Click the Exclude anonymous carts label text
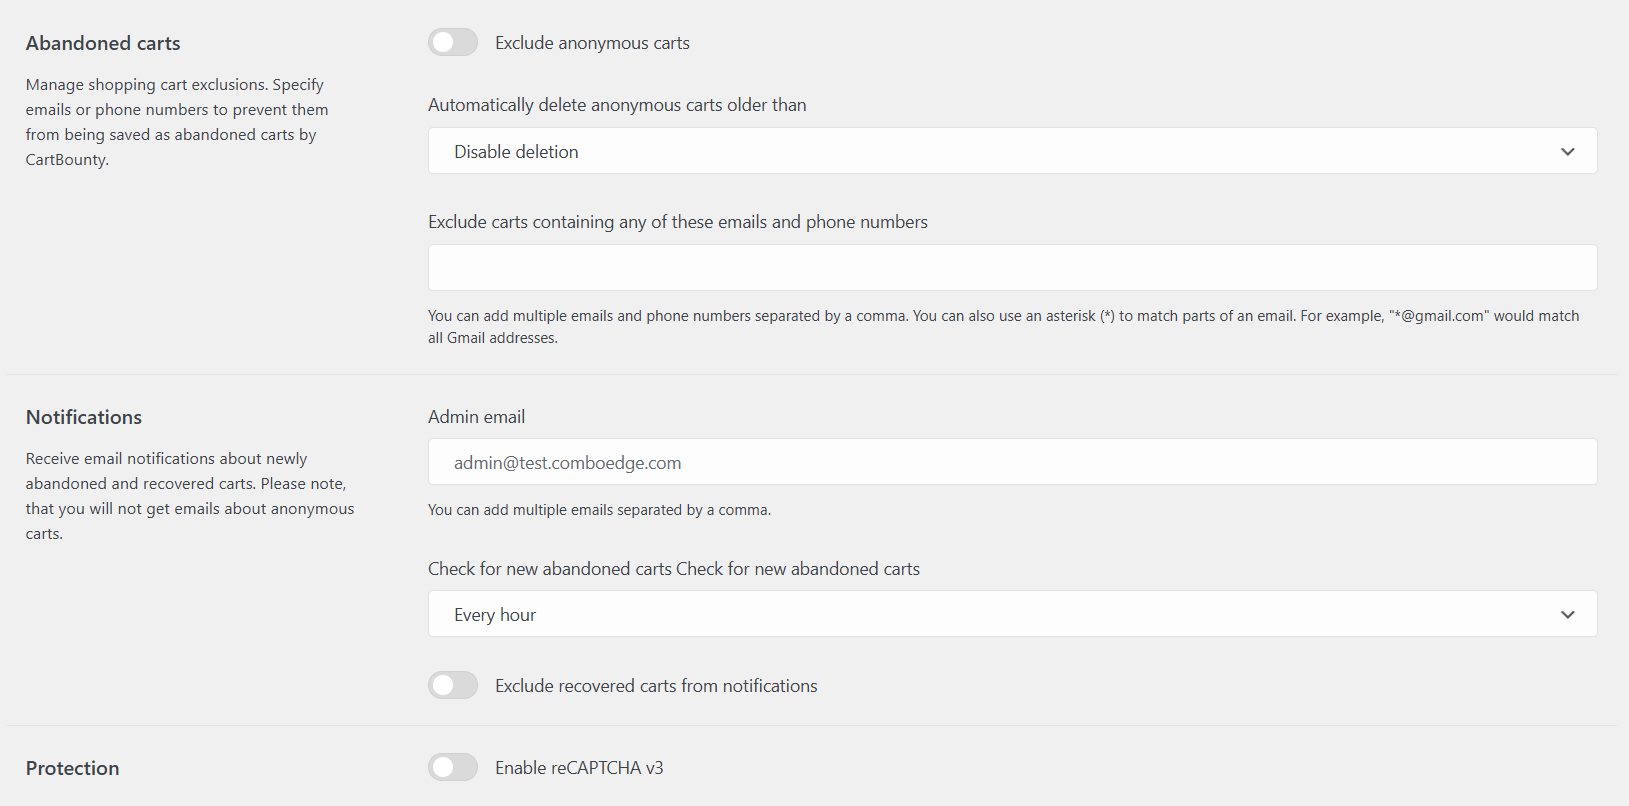Image resolution: width=1629 pixels, height=806 pixels. click(x=592, y=43)
